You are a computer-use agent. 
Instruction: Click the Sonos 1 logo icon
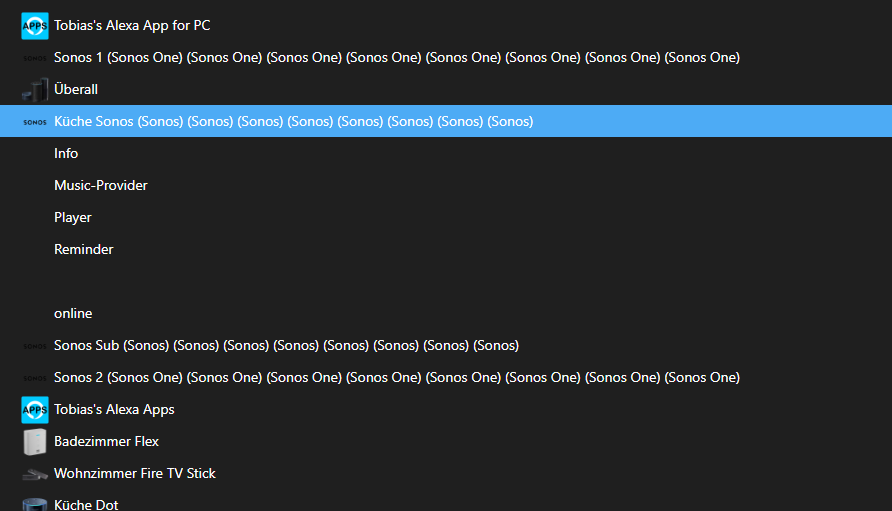(x=35, y=58)
